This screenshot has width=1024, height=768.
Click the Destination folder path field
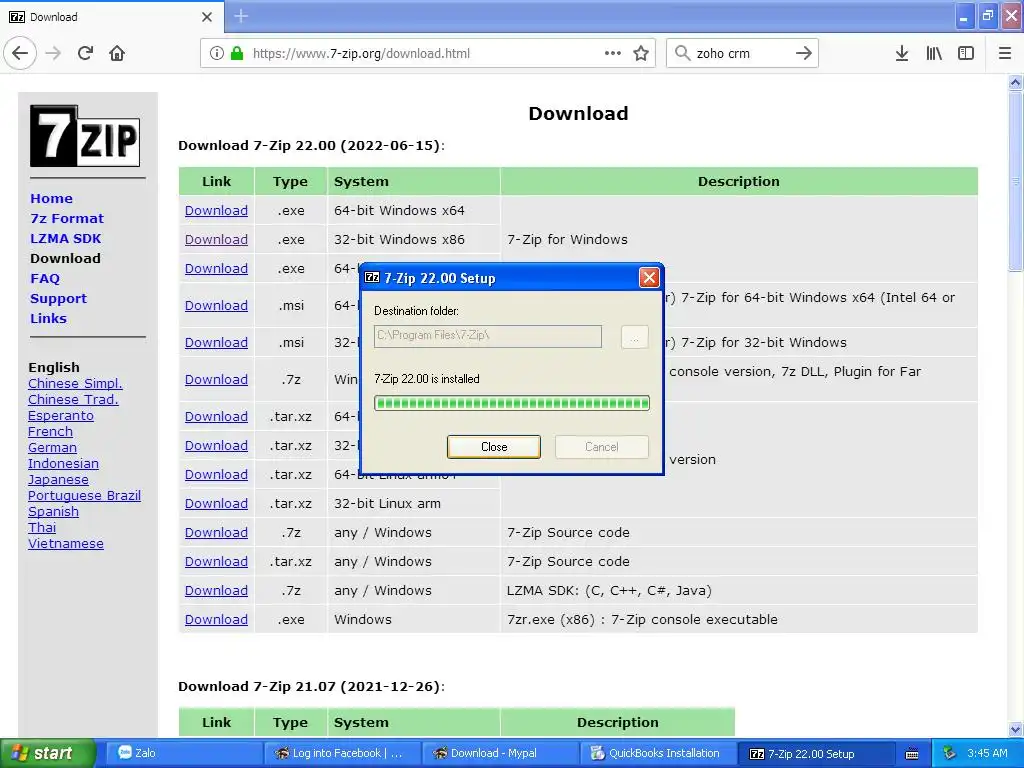[488, 336]
